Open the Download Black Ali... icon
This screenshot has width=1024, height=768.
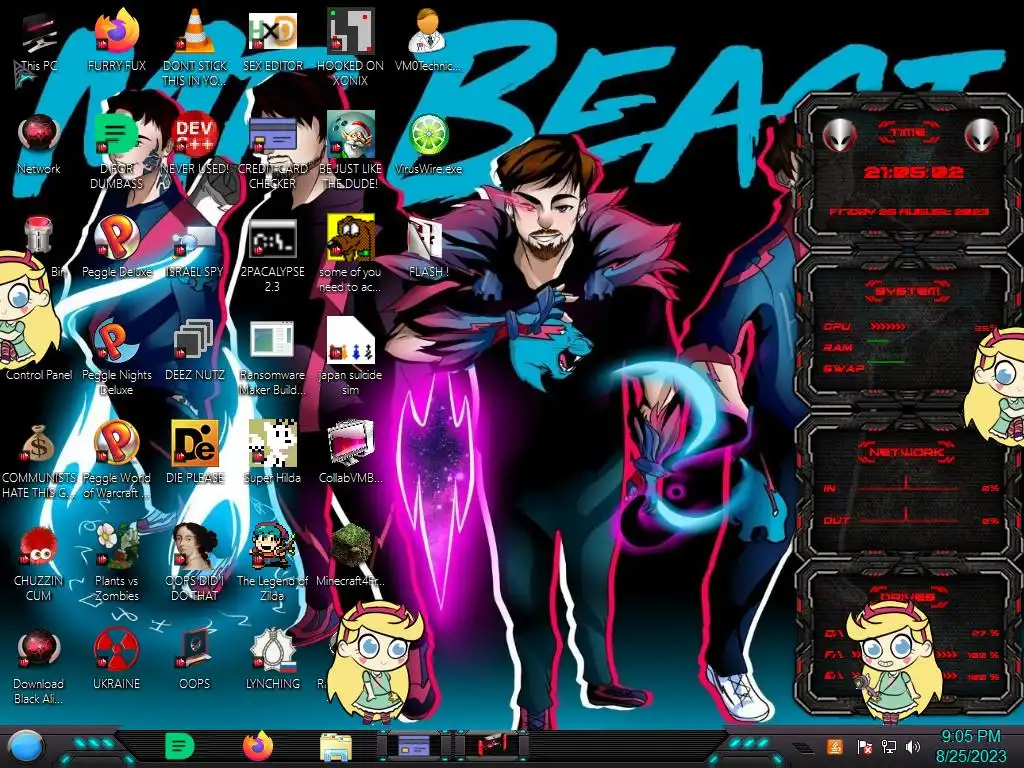39,666
